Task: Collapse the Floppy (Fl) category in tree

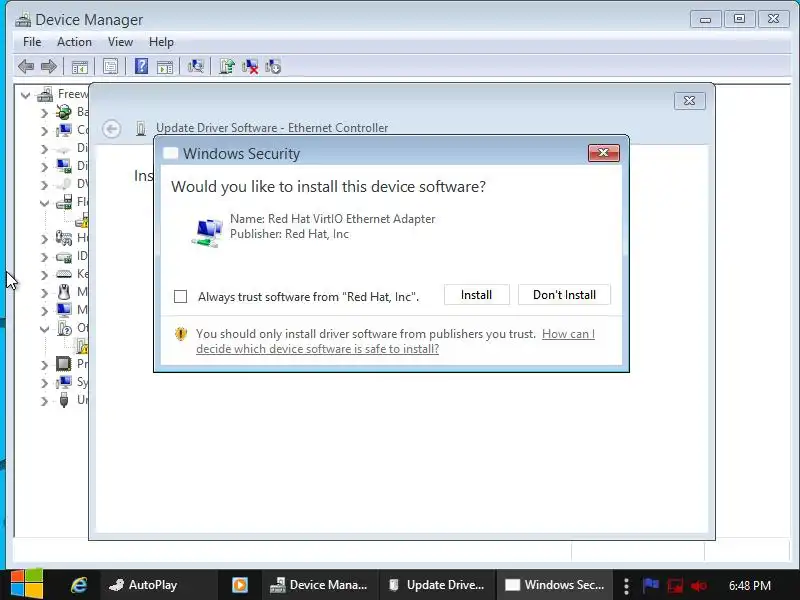Action: pos(44,203)
